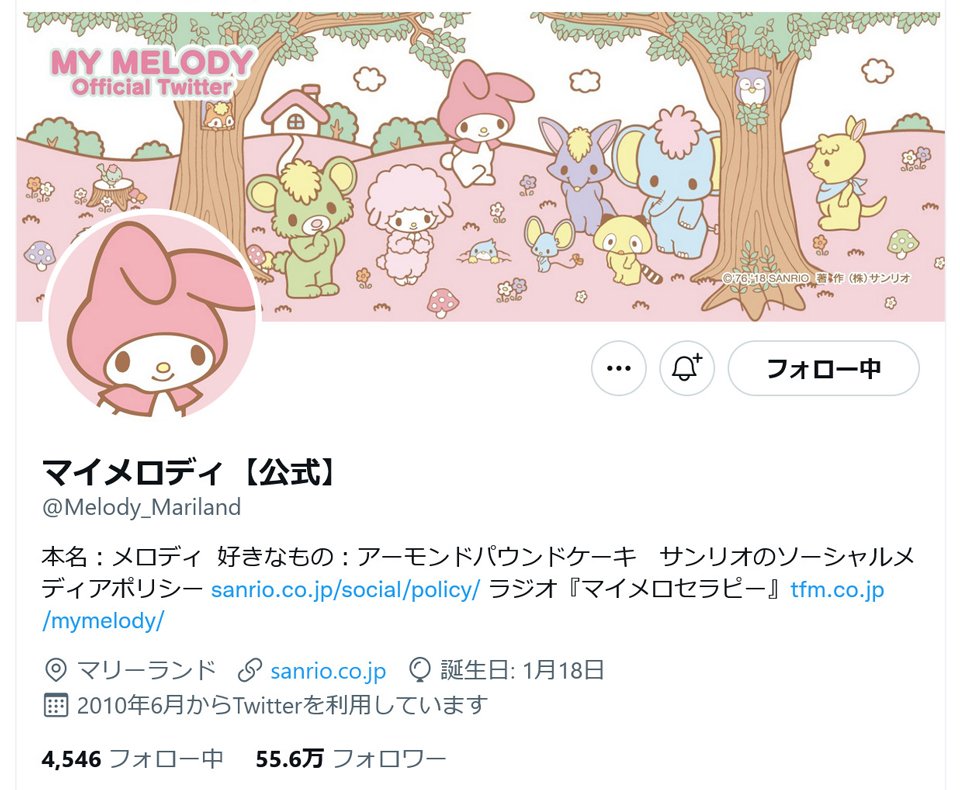Click the calendar joined-date icon
The width and height of the screenshot is (960, 790).
[56, 705]
